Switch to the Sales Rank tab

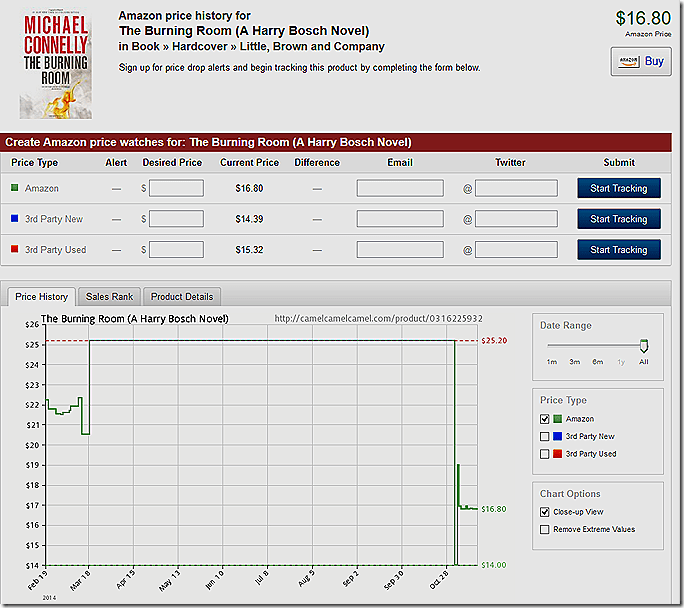[109, 297]
